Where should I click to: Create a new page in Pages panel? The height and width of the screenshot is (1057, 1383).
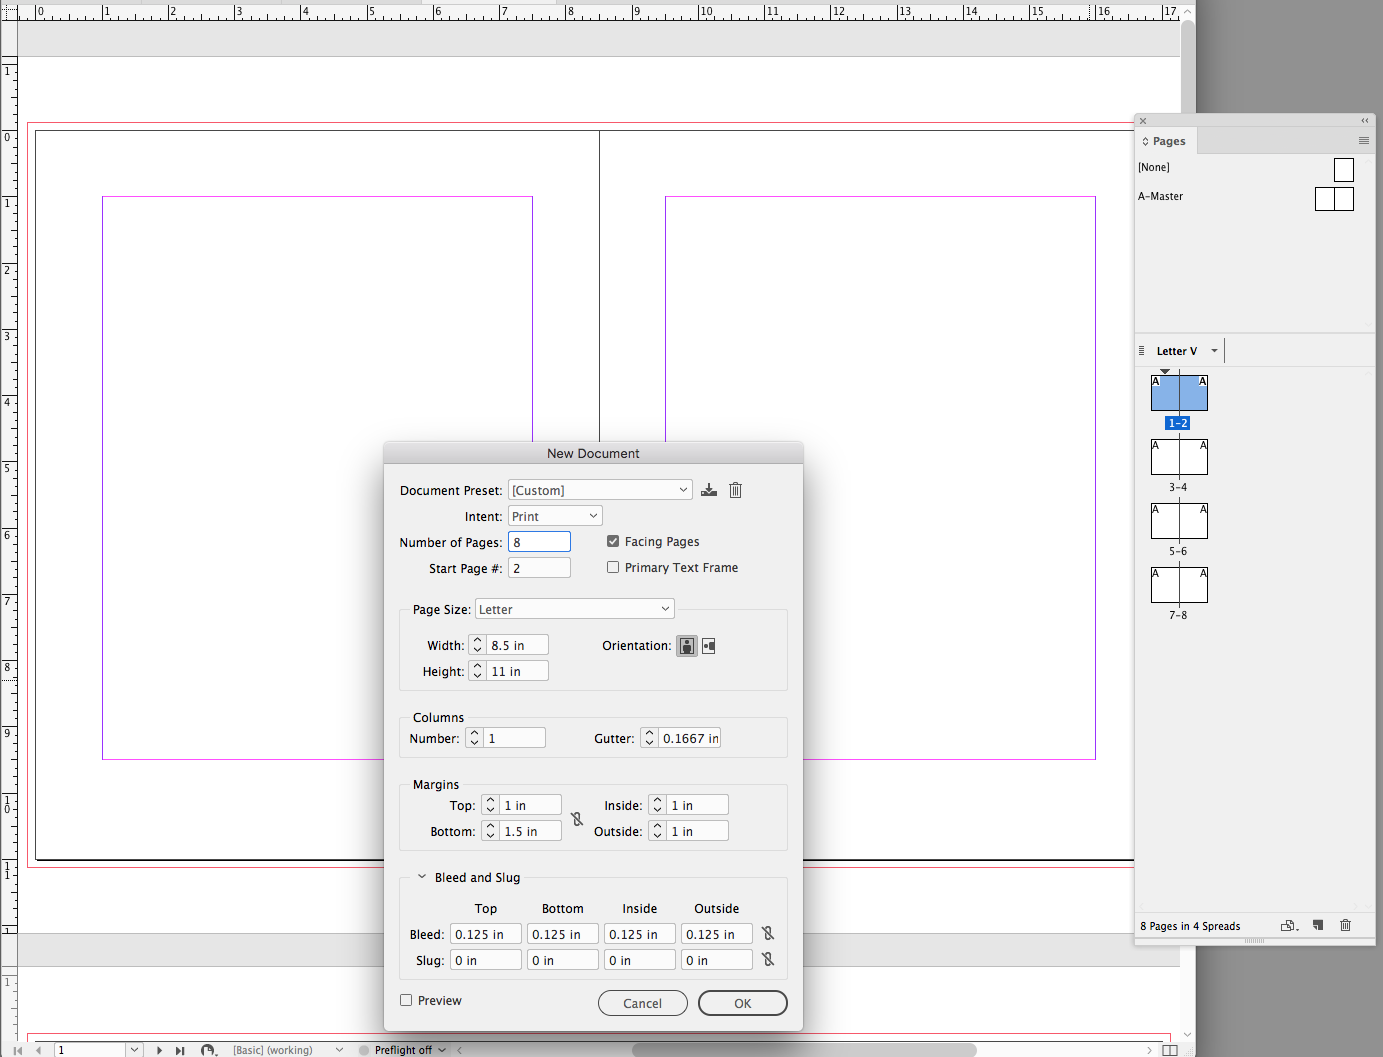pos(1318,925)
